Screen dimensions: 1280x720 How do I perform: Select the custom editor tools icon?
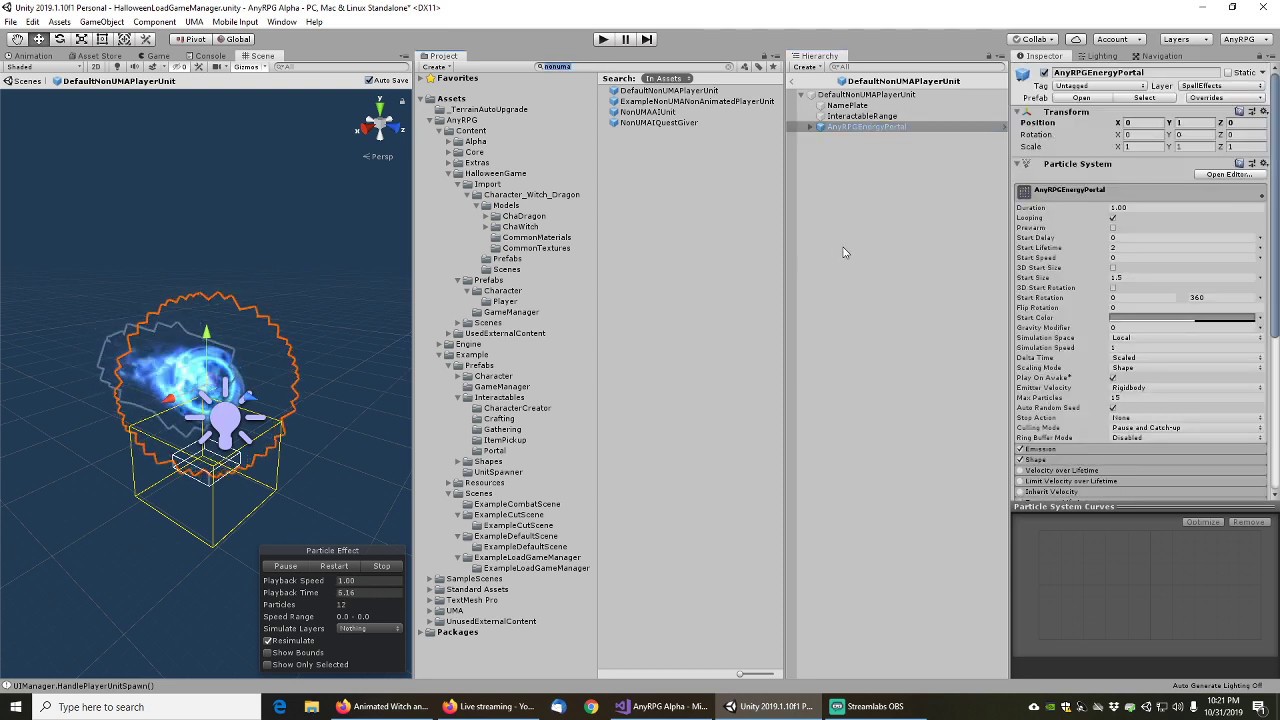[x=145, y=39]
